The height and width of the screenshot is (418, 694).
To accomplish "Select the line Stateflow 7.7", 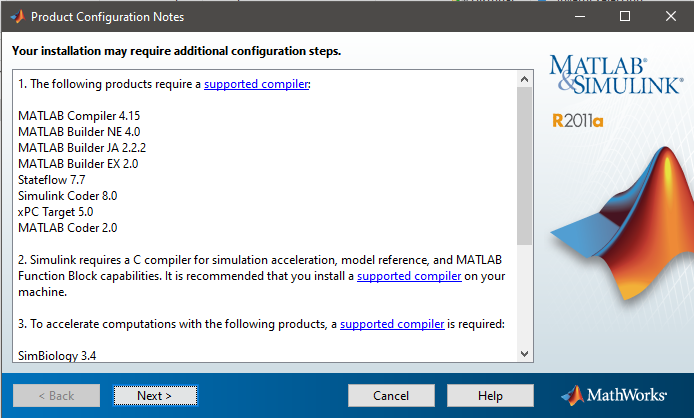I will (51, 180).
